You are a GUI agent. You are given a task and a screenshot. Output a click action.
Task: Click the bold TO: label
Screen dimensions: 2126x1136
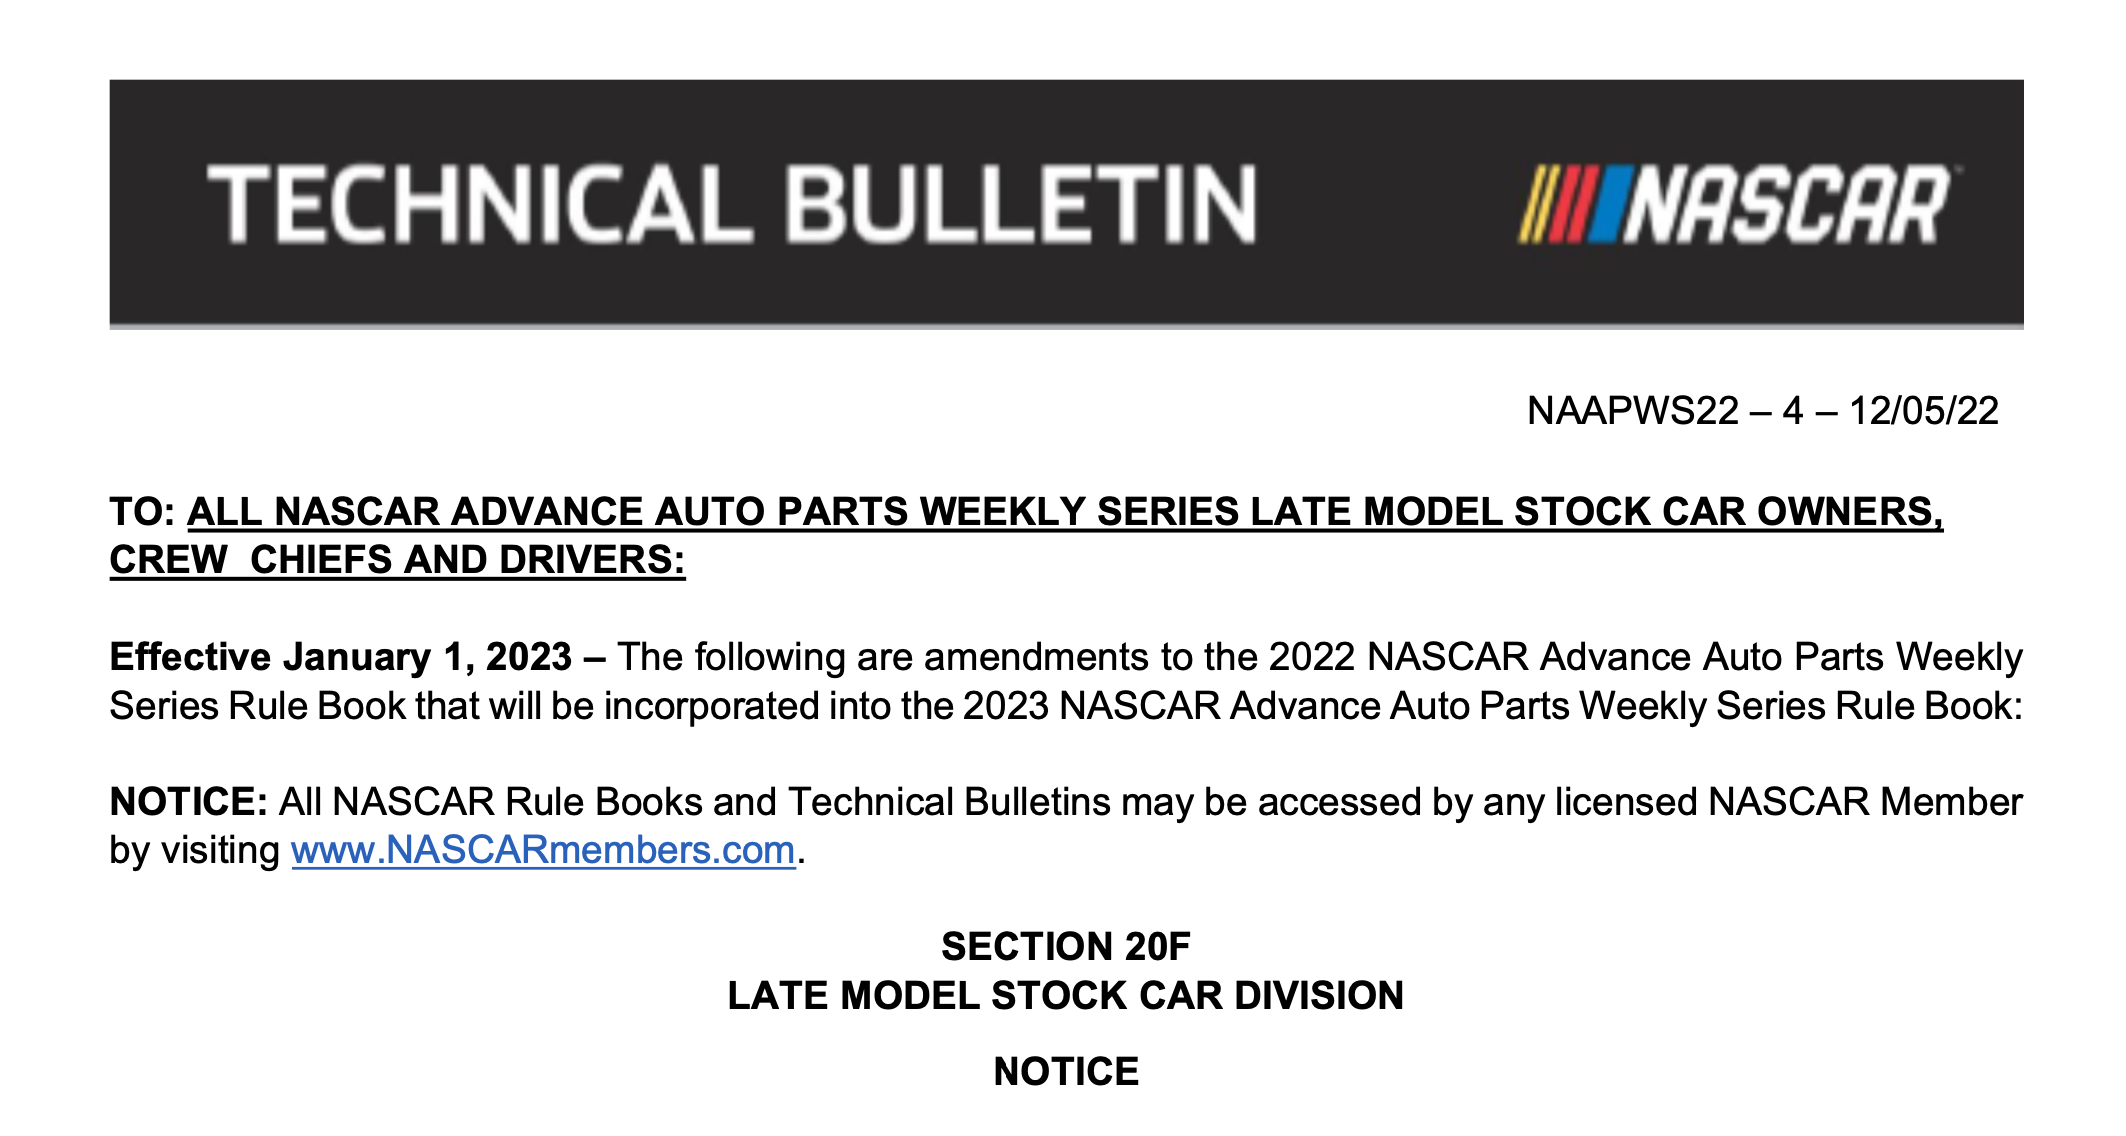[x=142, y=512]
